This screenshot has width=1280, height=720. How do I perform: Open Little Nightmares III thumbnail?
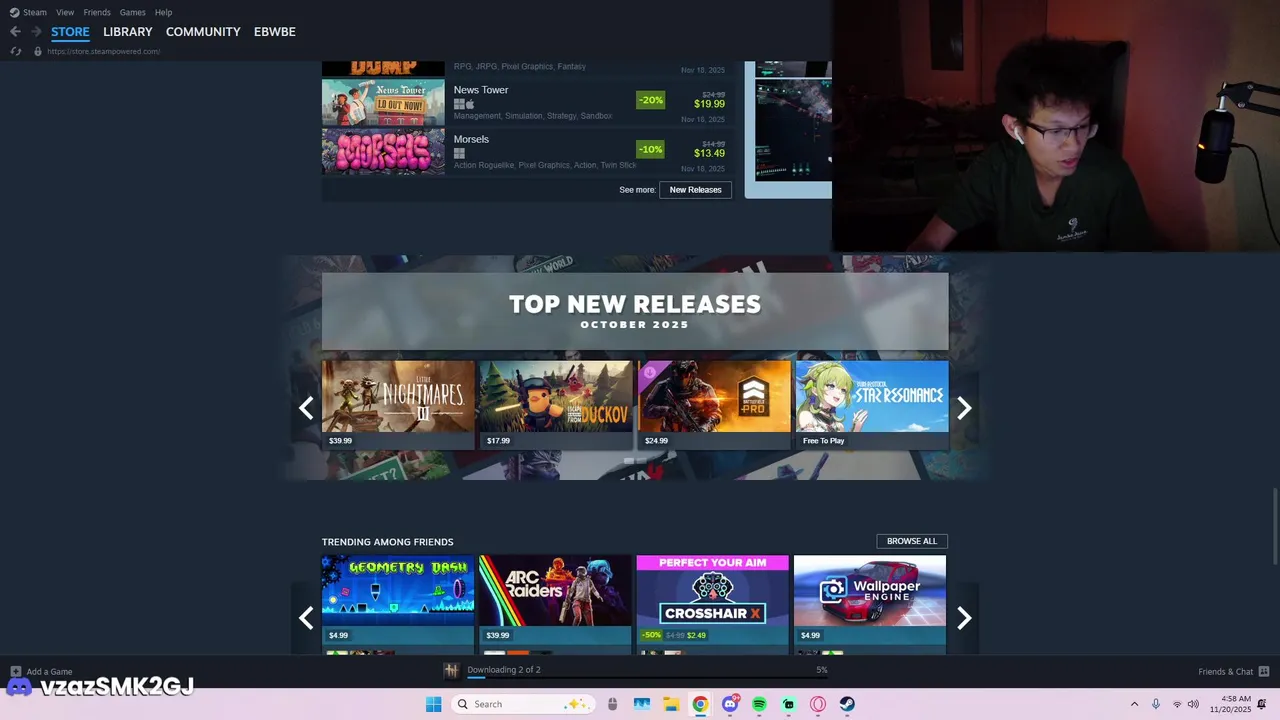pos(398,405)
